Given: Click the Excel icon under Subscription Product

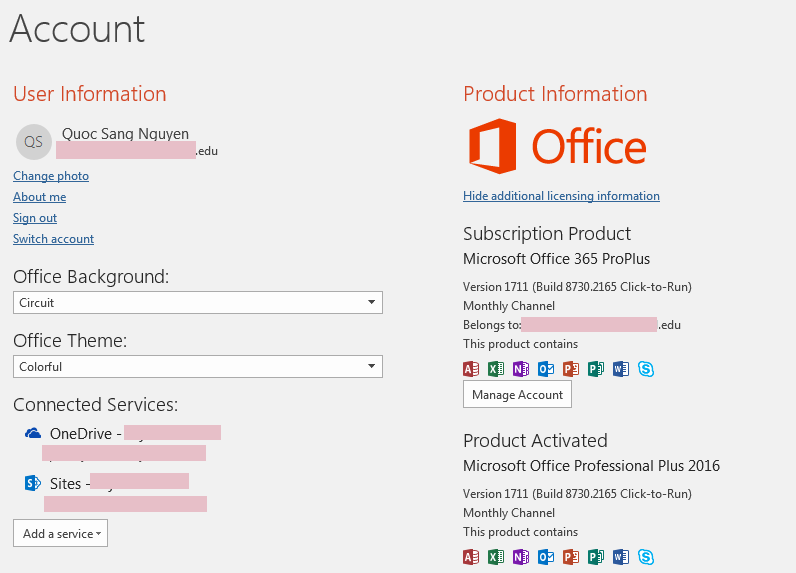Looking at the screenshot, I should [496, 369].
